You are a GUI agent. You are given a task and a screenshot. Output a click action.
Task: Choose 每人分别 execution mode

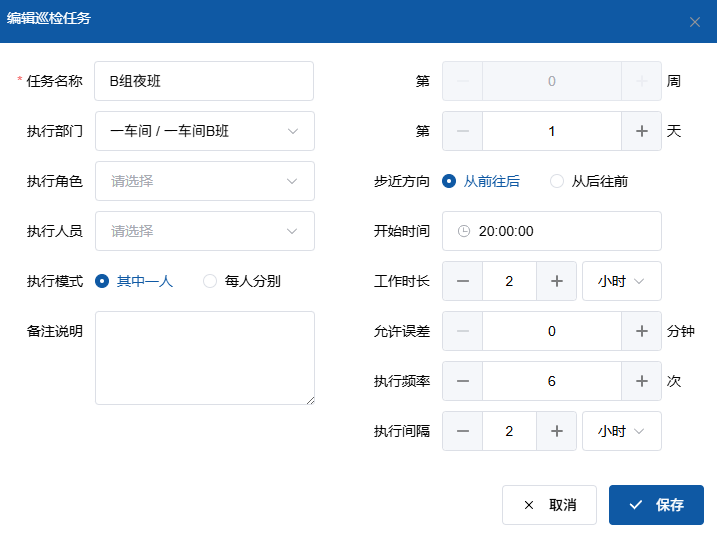[x=210, y=281]
